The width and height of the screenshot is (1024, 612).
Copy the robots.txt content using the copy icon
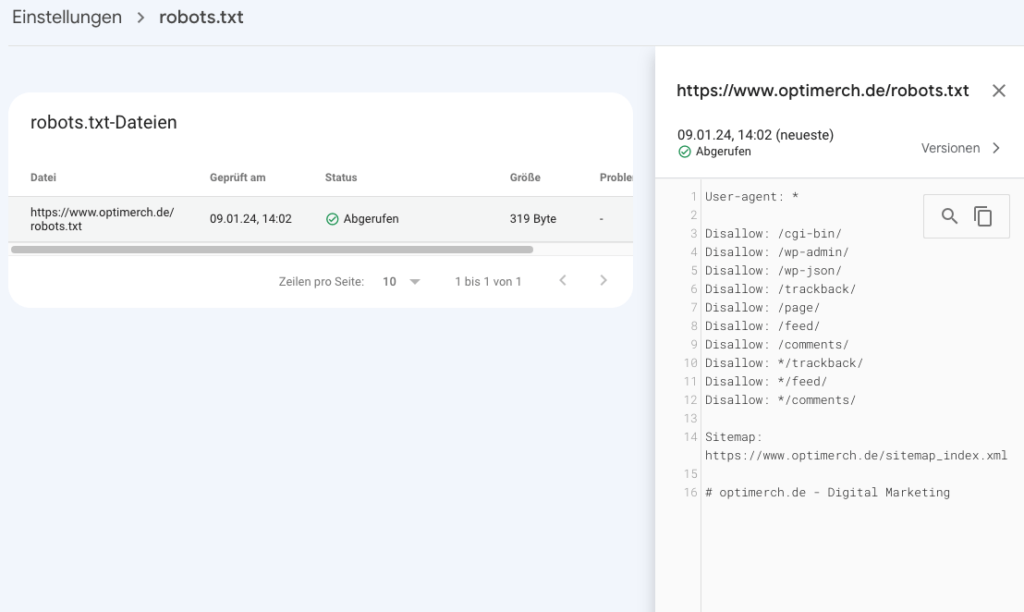pos(983,215)
